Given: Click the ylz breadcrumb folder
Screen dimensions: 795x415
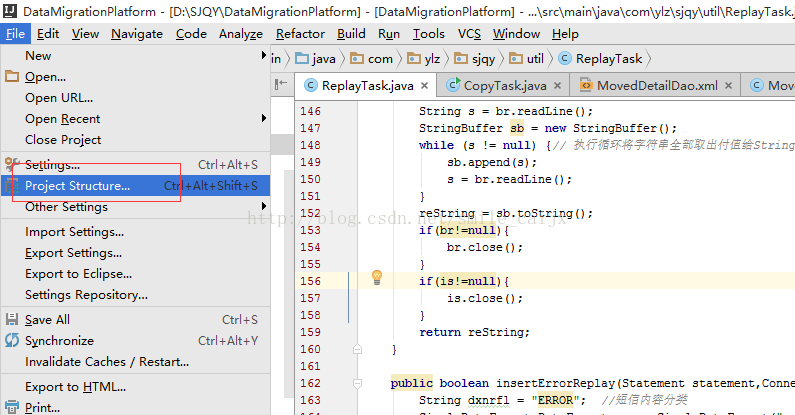Looking at the screenshot, I should pyautogui.click(x=423, y=59).
